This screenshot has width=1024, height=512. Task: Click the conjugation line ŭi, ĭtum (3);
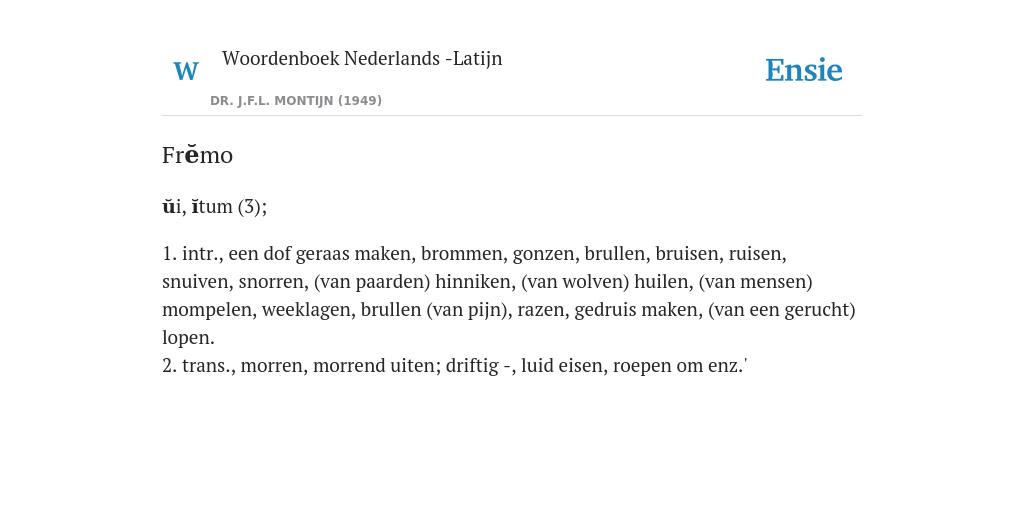tap(214, 206)
